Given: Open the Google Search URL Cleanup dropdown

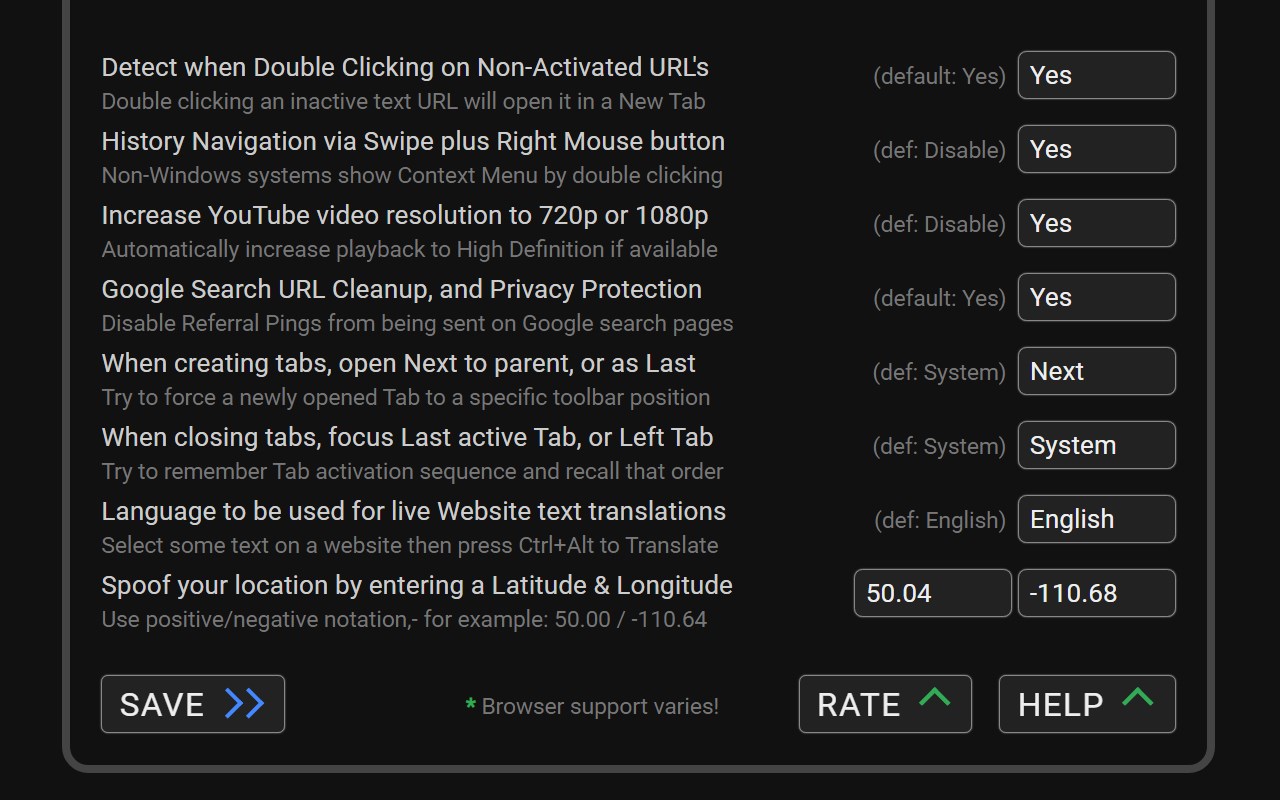Looking at the screenshot, I should tap(1097, 297).
